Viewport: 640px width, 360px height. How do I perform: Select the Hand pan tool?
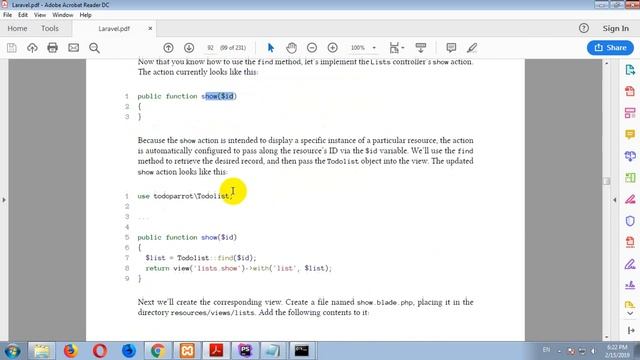click(x=291, y=48)
